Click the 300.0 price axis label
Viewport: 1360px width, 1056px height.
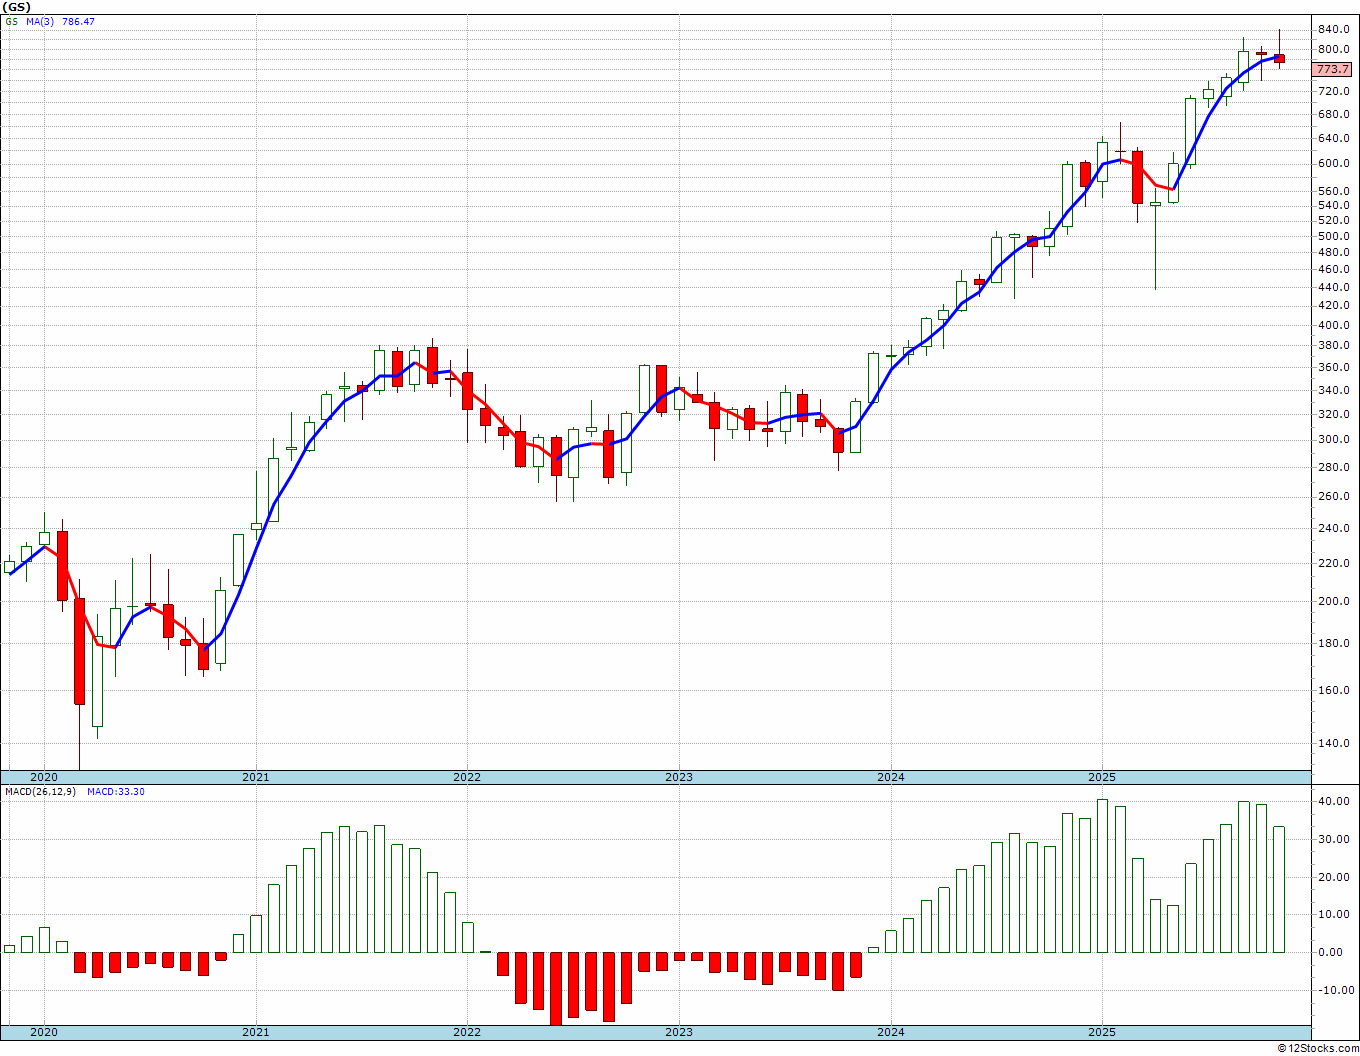pos(1333,439)
